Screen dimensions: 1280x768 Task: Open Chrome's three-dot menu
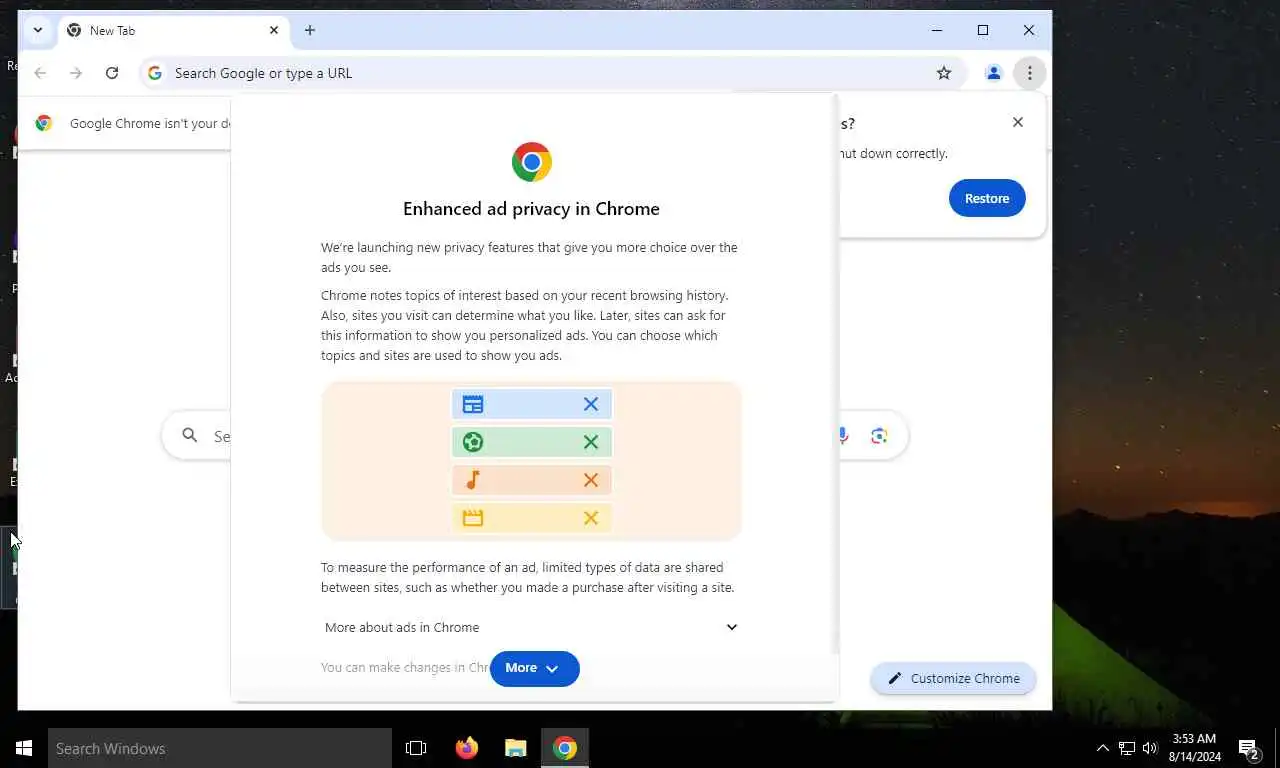(1029, 73)
